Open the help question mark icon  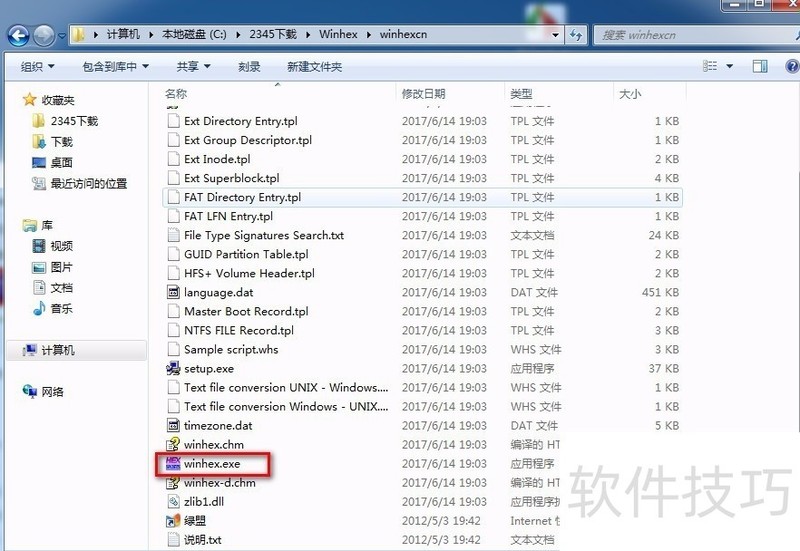(x=792, y=66)
